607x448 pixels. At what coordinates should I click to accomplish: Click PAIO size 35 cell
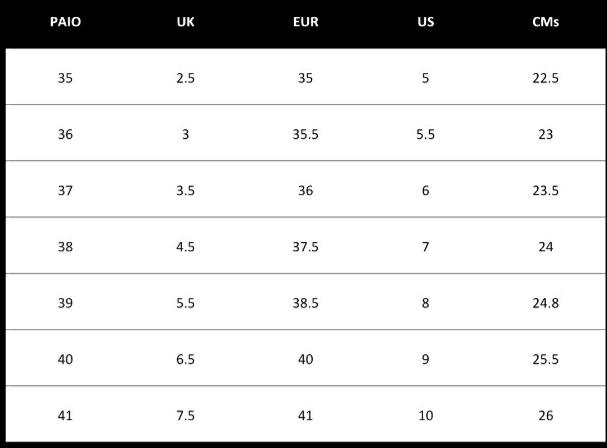65,78
